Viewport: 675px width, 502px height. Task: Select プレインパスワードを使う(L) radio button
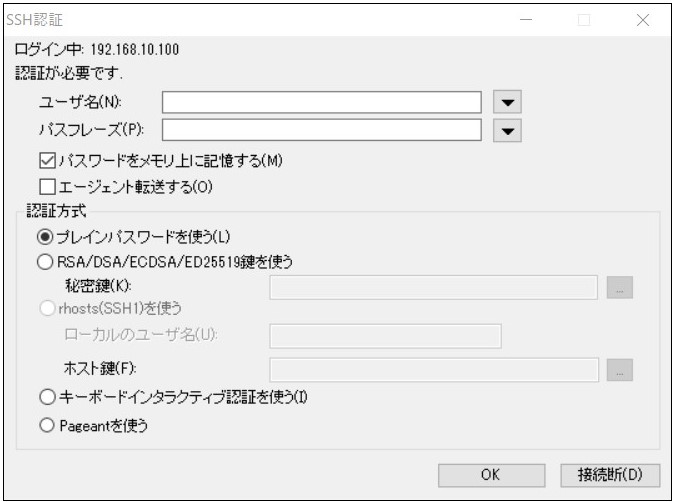pyautogui.click(x=45, y=237)
